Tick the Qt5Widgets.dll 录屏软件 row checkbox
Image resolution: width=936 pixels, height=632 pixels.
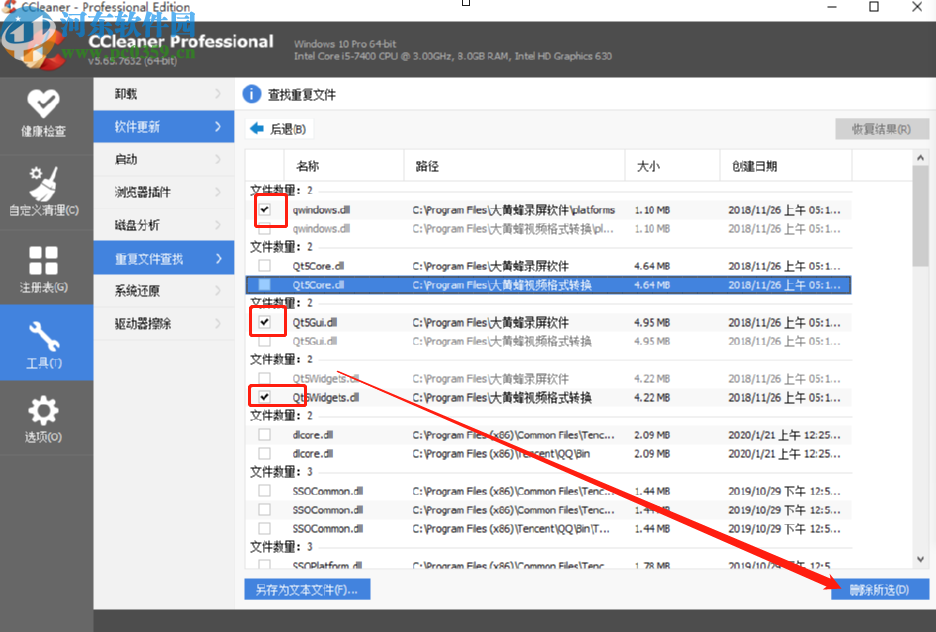point(264,378)
